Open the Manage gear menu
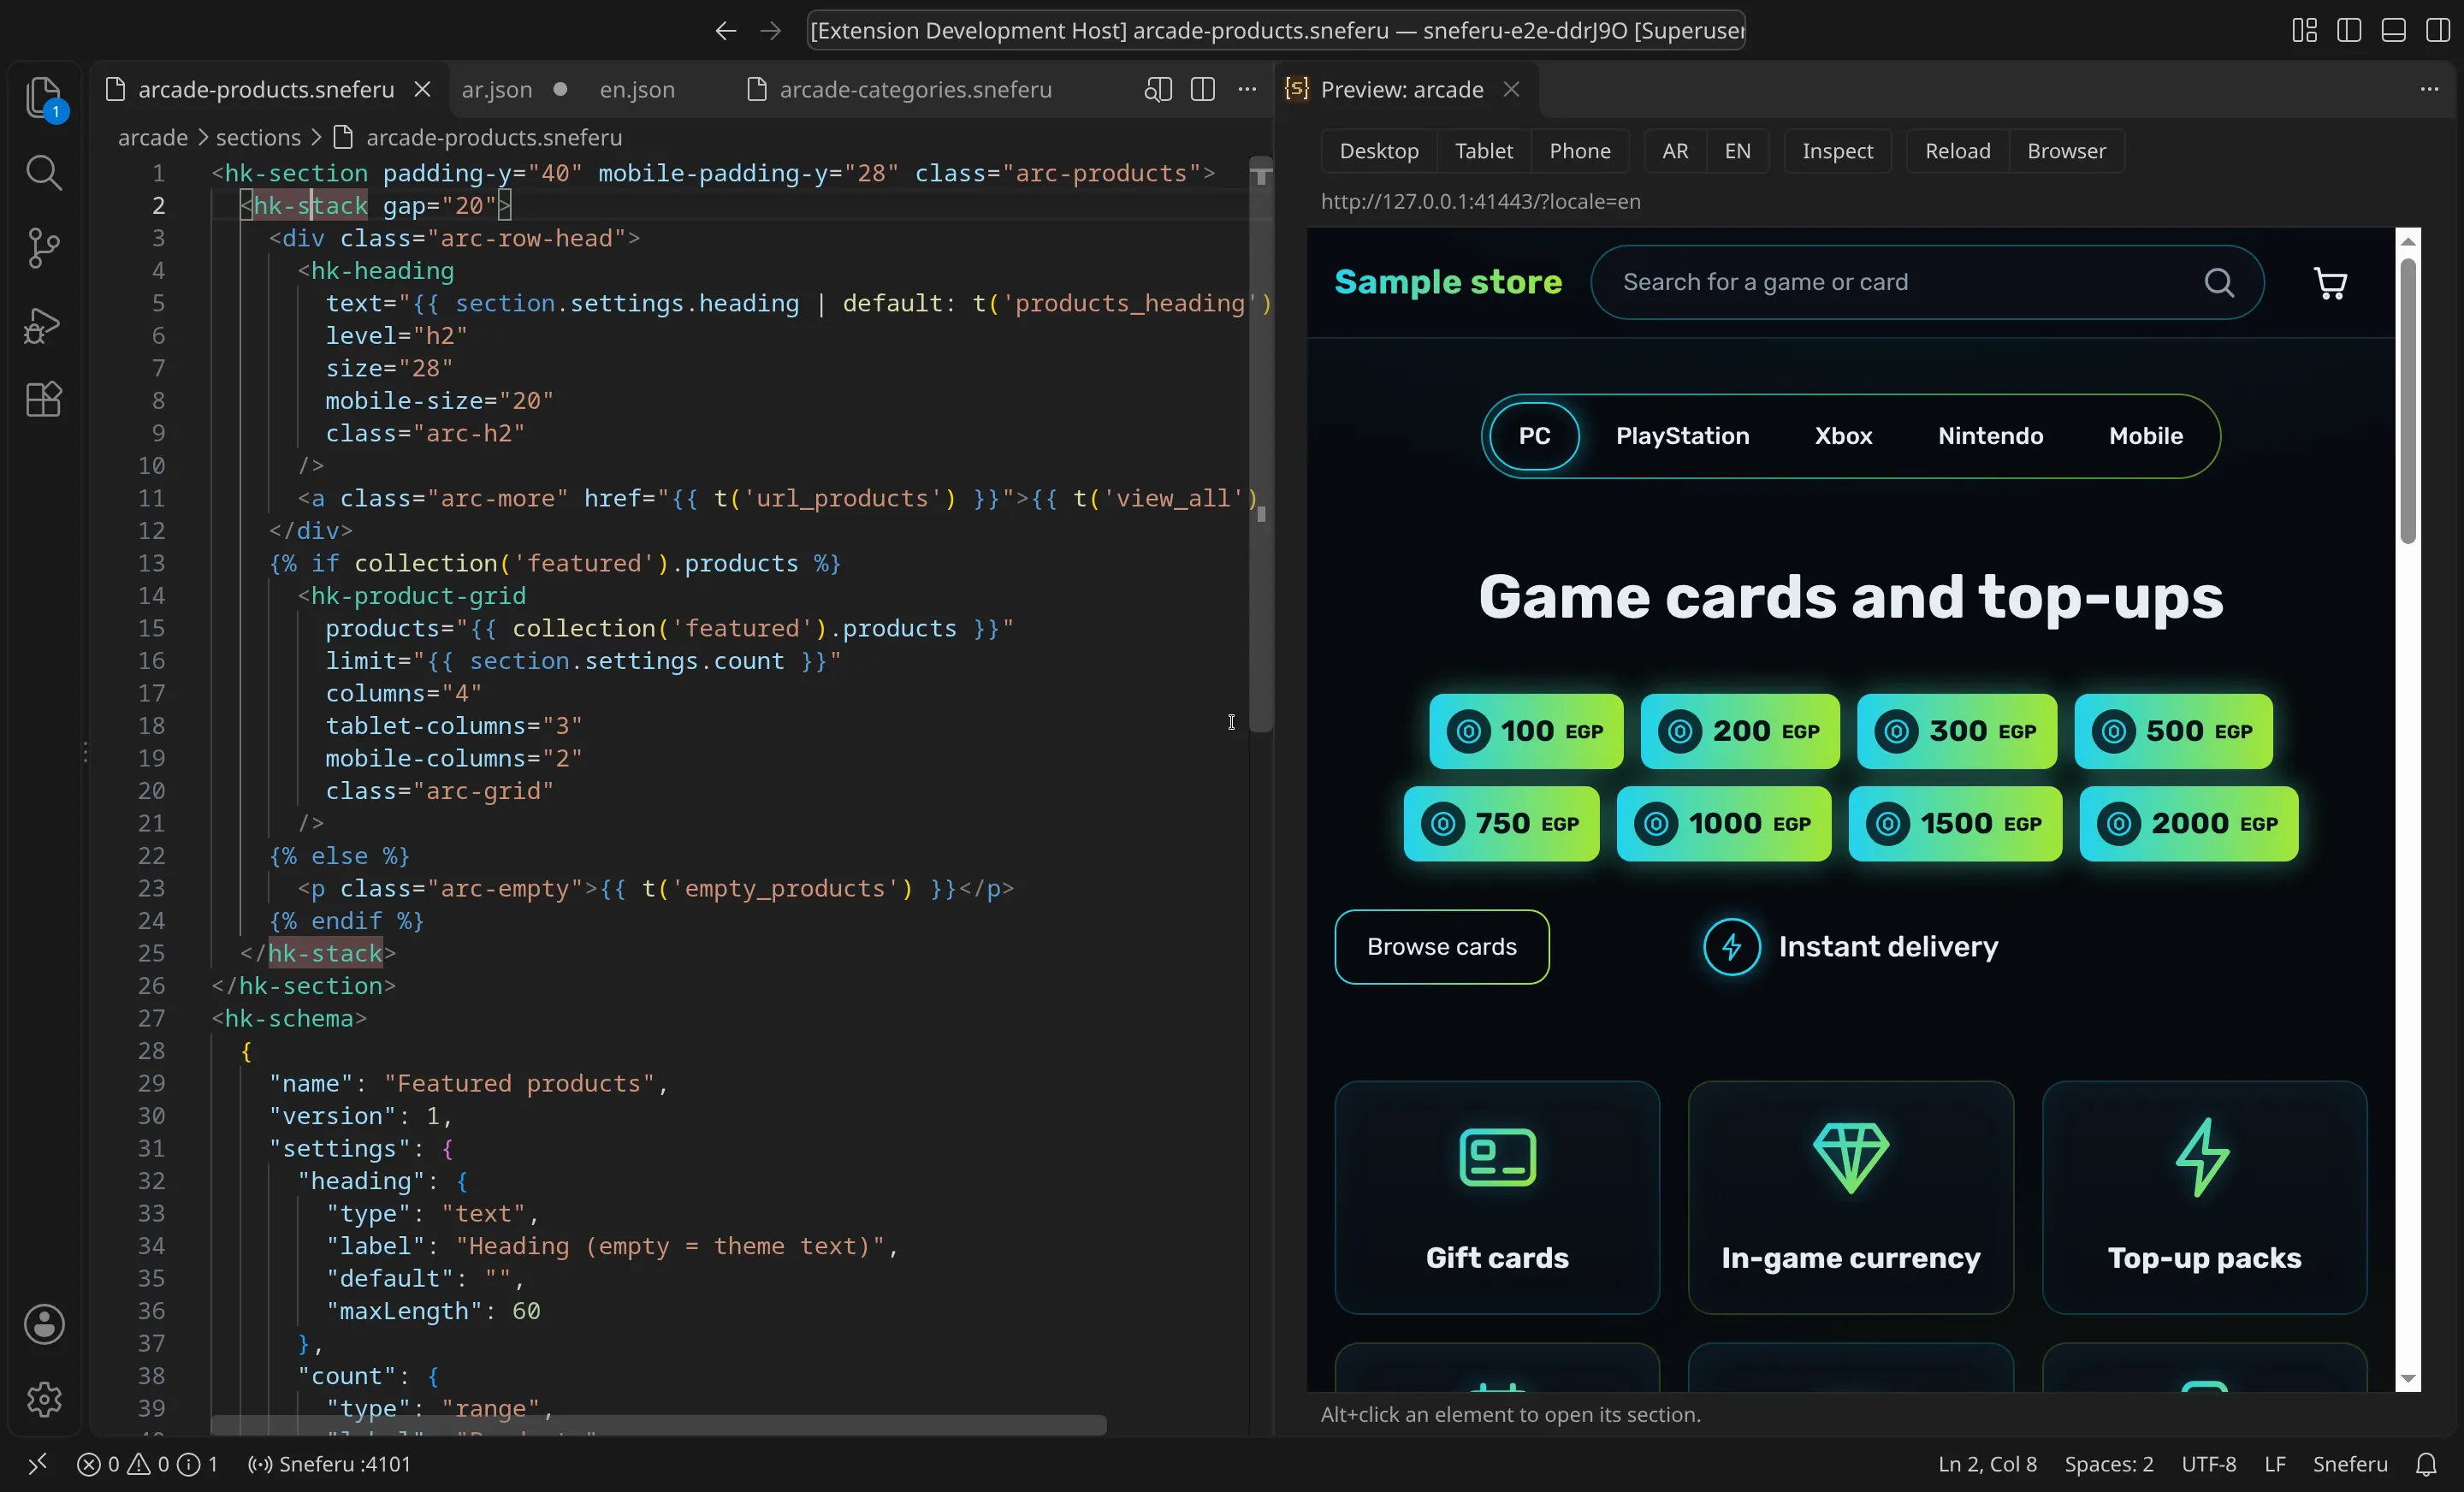 pos(44,1399)
